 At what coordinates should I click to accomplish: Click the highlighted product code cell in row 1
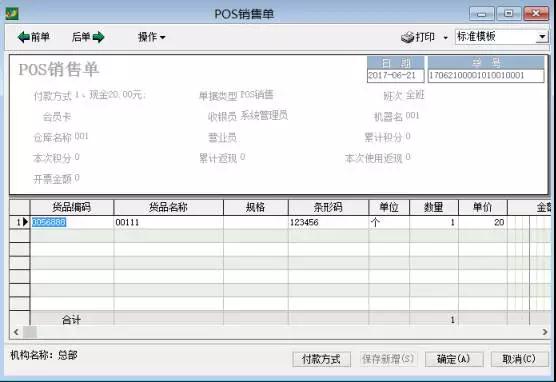click(x=72, y=222)
